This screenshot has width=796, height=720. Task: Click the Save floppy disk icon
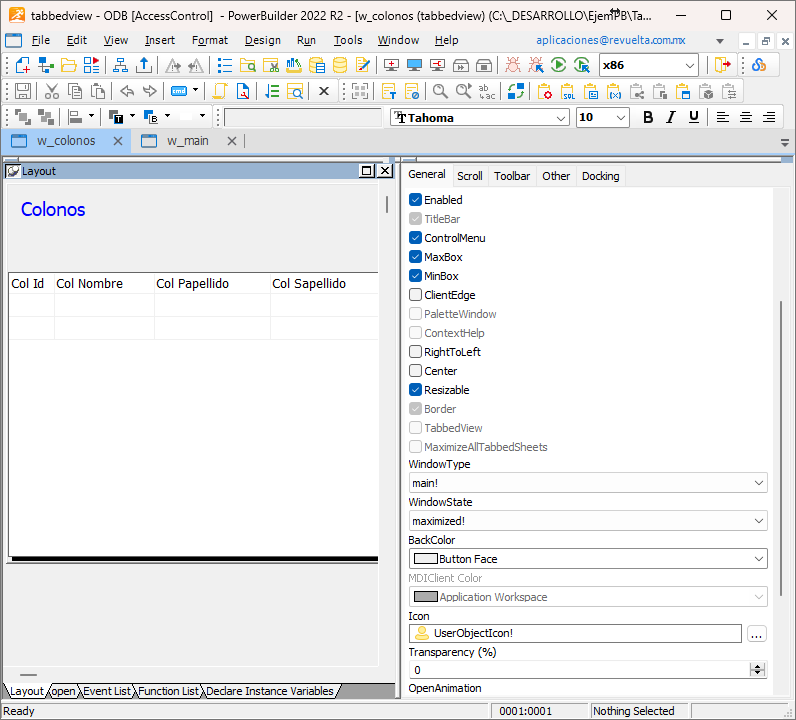point(23,91)
